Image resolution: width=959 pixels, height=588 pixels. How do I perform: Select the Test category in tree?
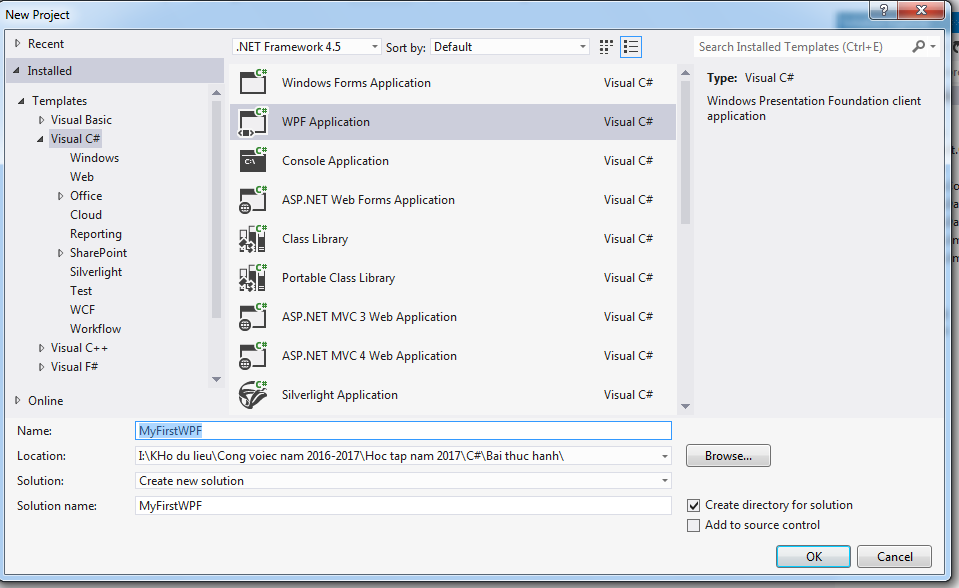tap(81, 291)
